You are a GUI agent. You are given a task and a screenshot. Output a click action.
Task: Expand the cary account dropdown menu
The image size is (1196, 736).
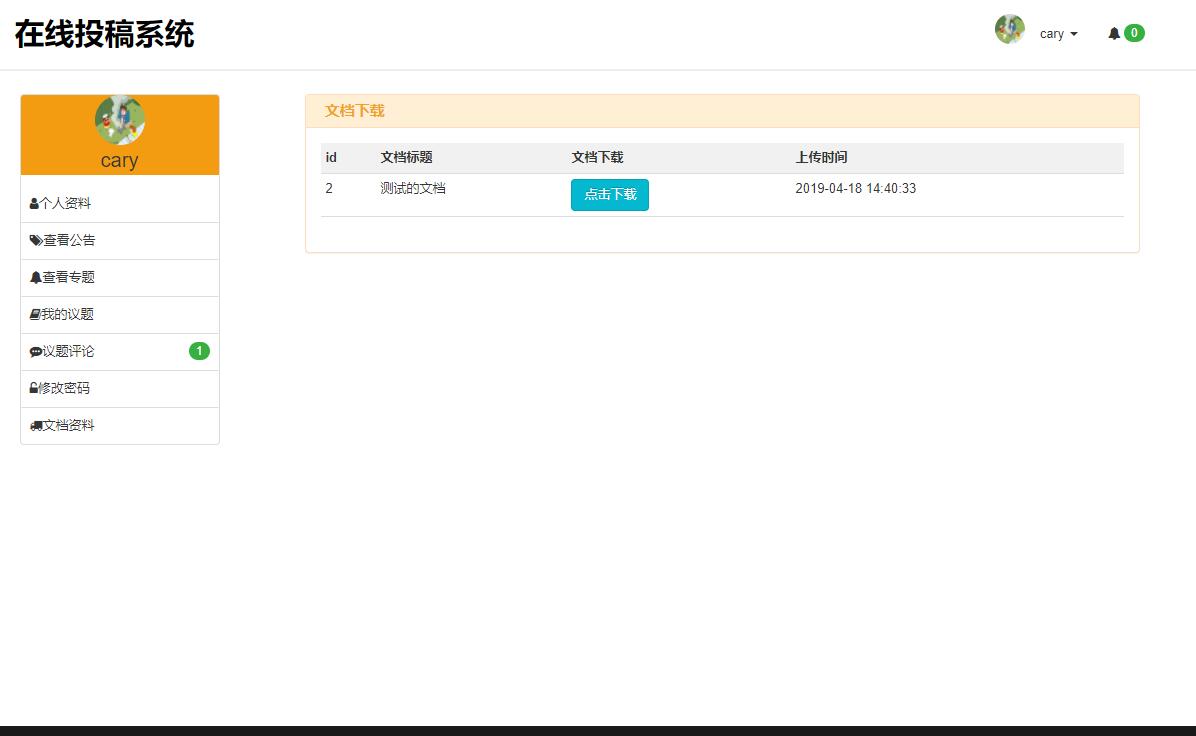click(x=1059, y=34)
